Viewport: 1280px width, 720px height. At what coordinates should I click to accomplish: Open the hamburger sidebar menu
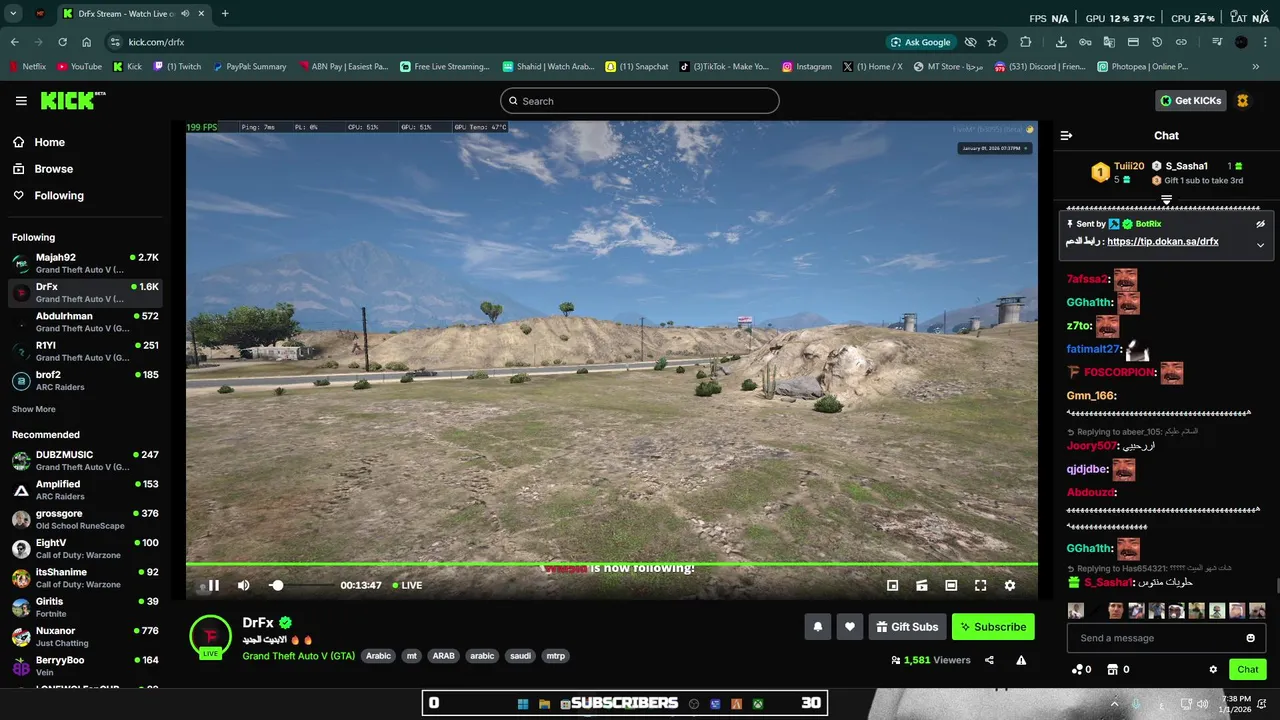pyautogui.click(x=21, y=101)
